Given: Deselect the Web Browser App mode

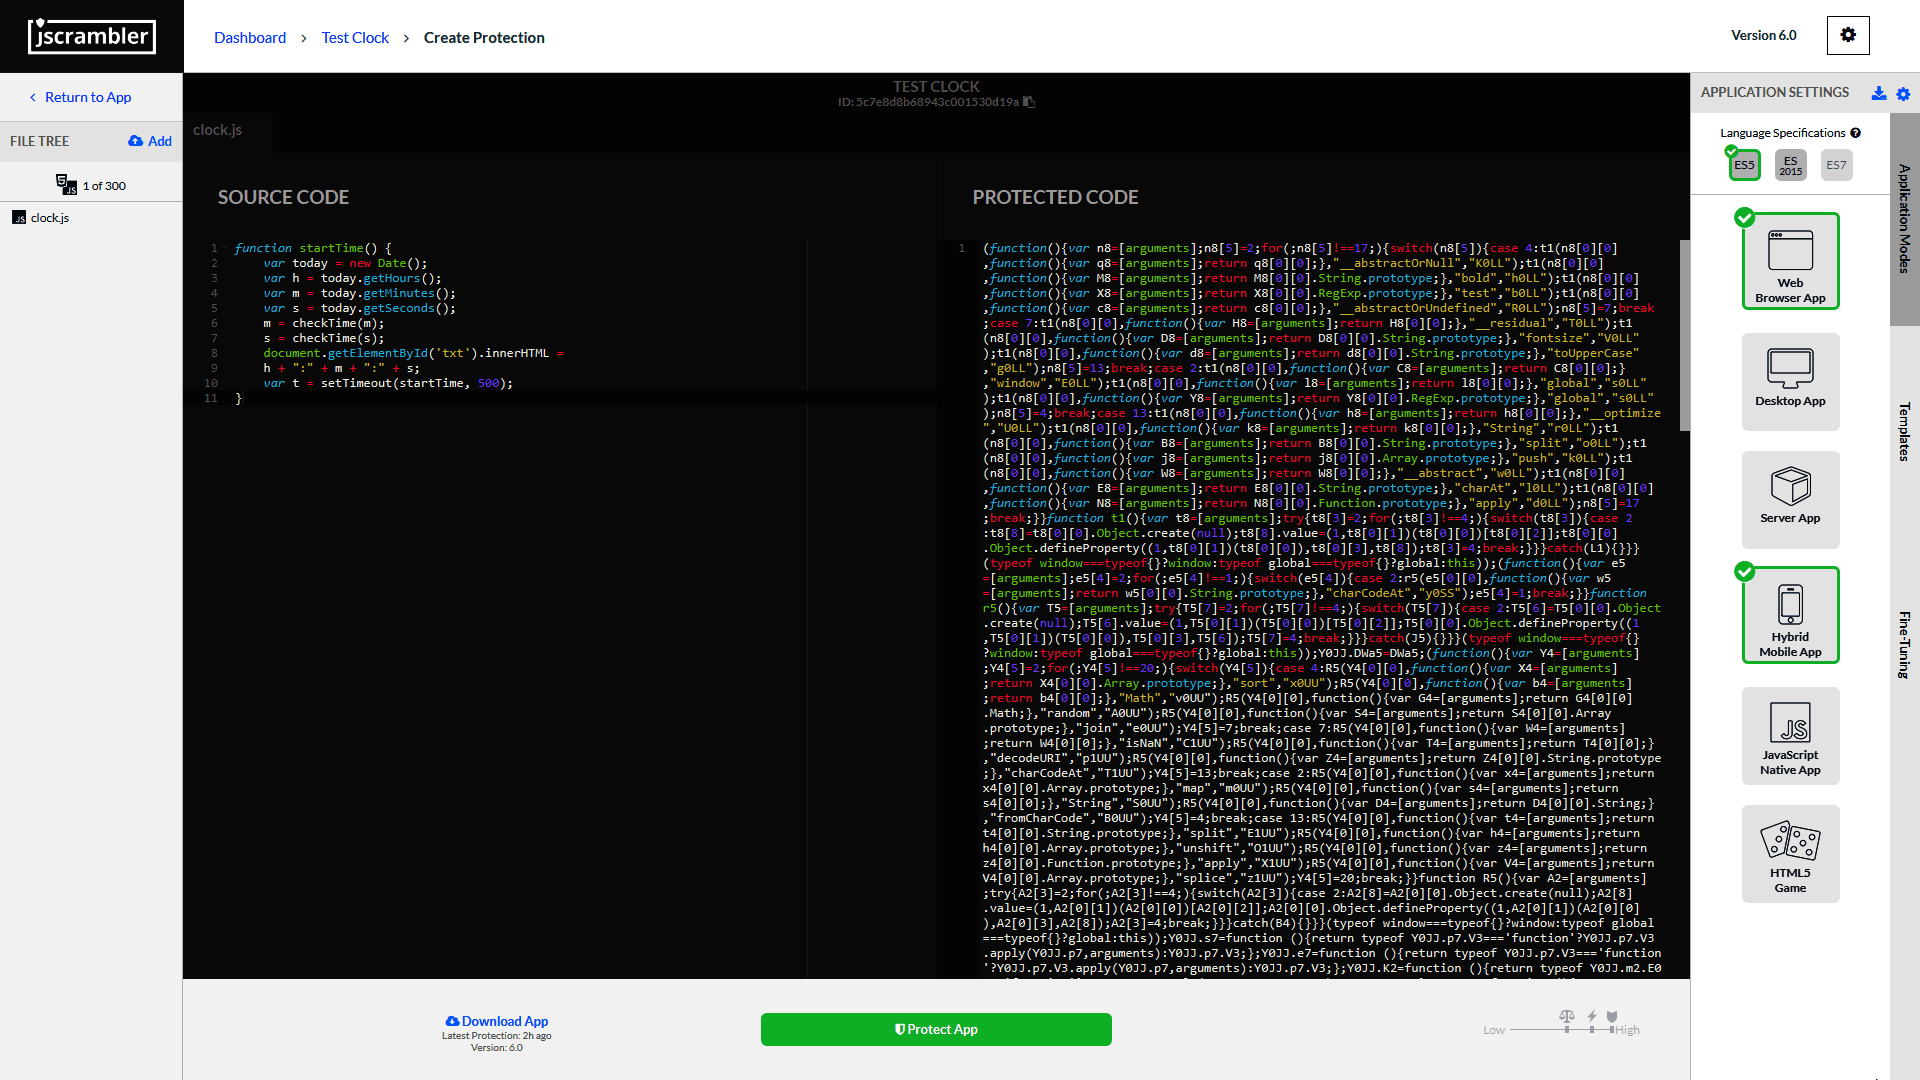Looking at the screenshot, I should click(x=1790, y=262).
